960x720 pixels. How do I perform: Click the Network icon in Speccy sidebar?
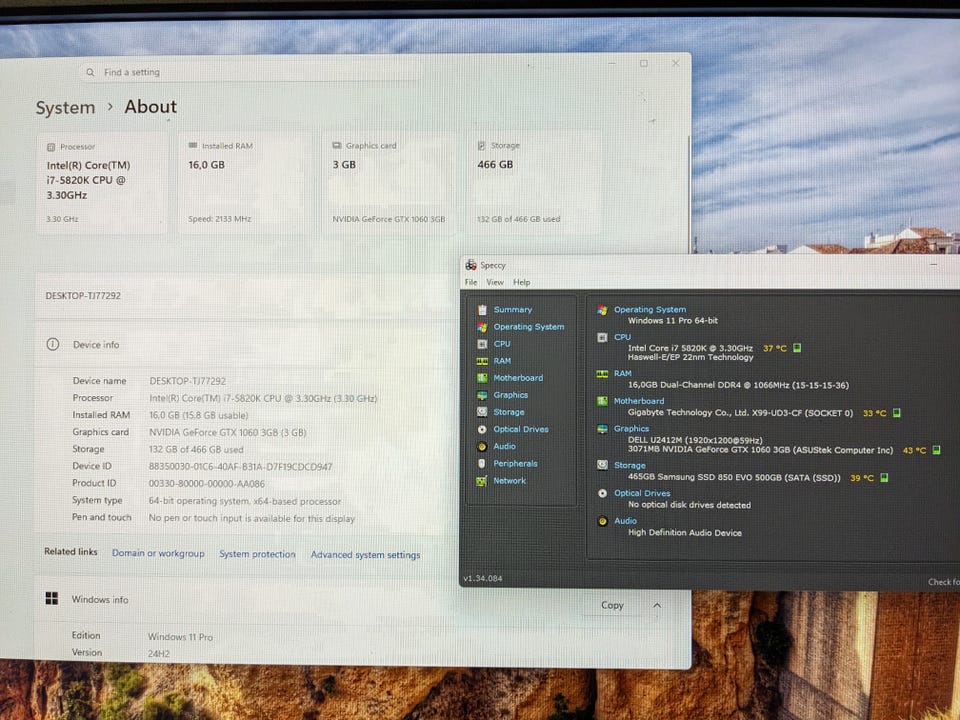[x=482, y=481]
